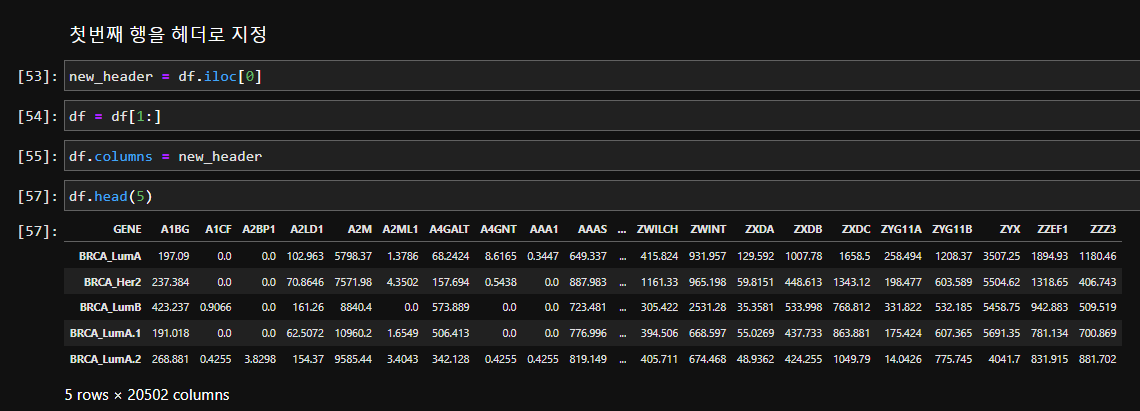The height and width of the screenshot is (411, 1140).
Task: Click the value 14.0426 in the ZYG11A column
Action: (x=904, y=359)
